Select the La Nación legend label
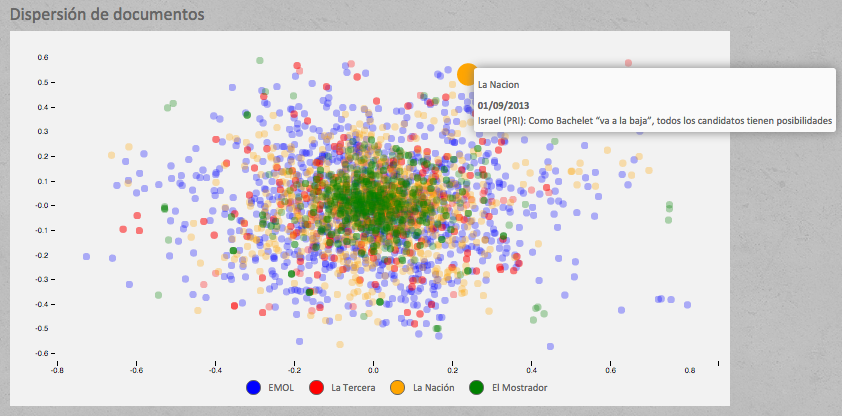842x416 pixels. [x=433, y=388]
